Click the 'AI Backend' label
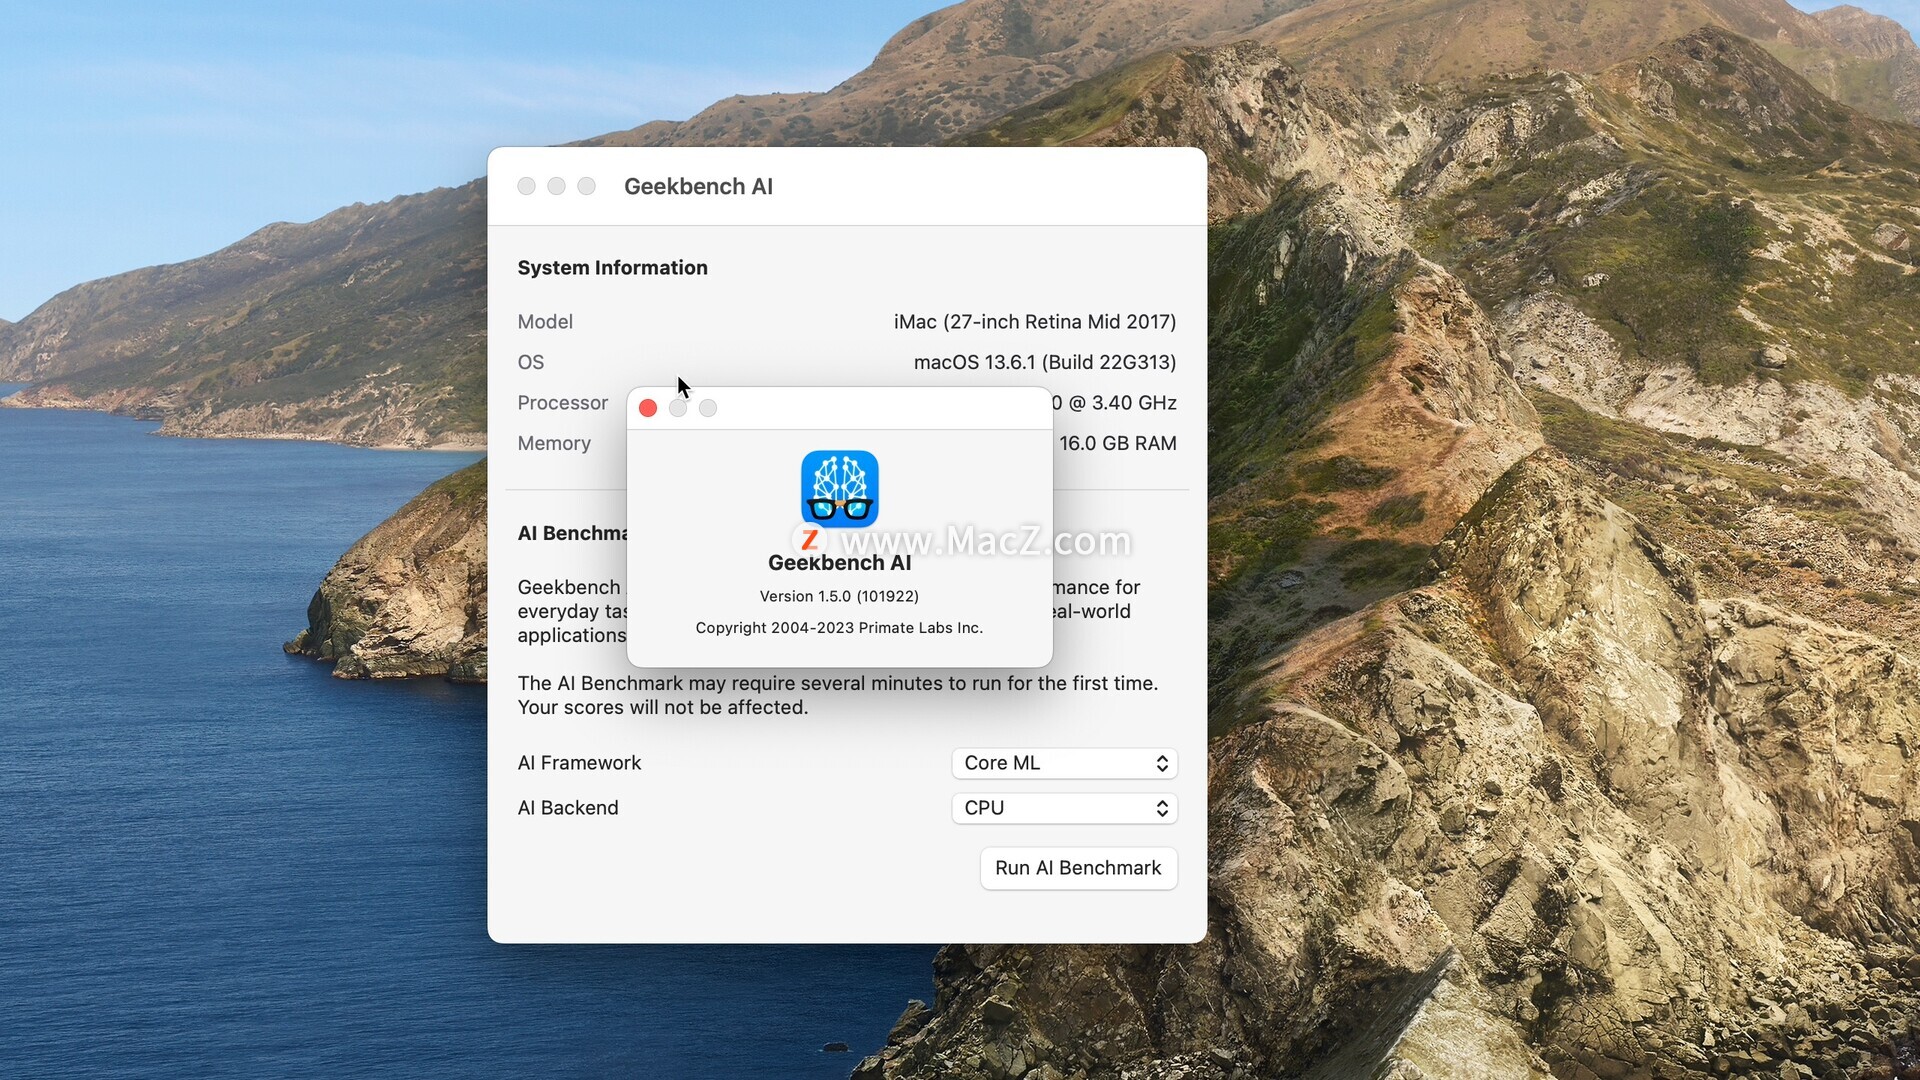The height and width of the screenshot is (1080, 1920). coord(568,808)
